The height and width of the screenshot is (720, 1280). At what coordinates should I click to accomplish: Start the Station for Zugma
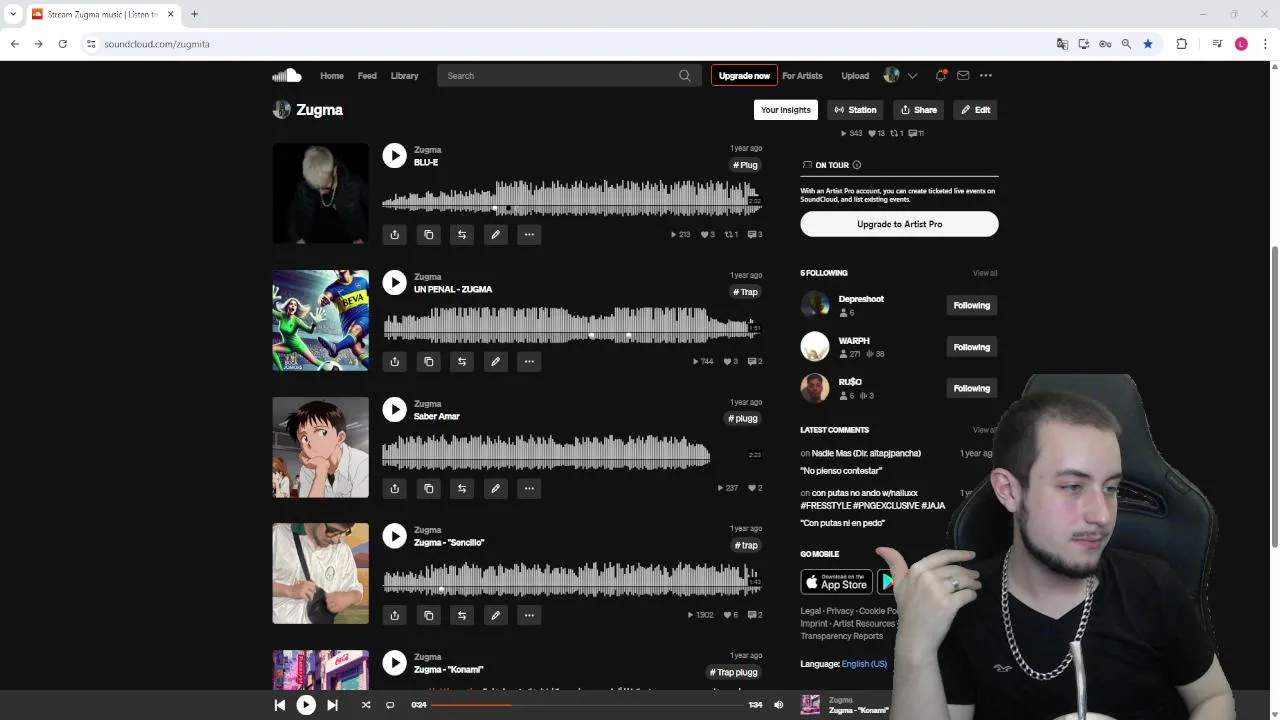[x=855, y=110]
